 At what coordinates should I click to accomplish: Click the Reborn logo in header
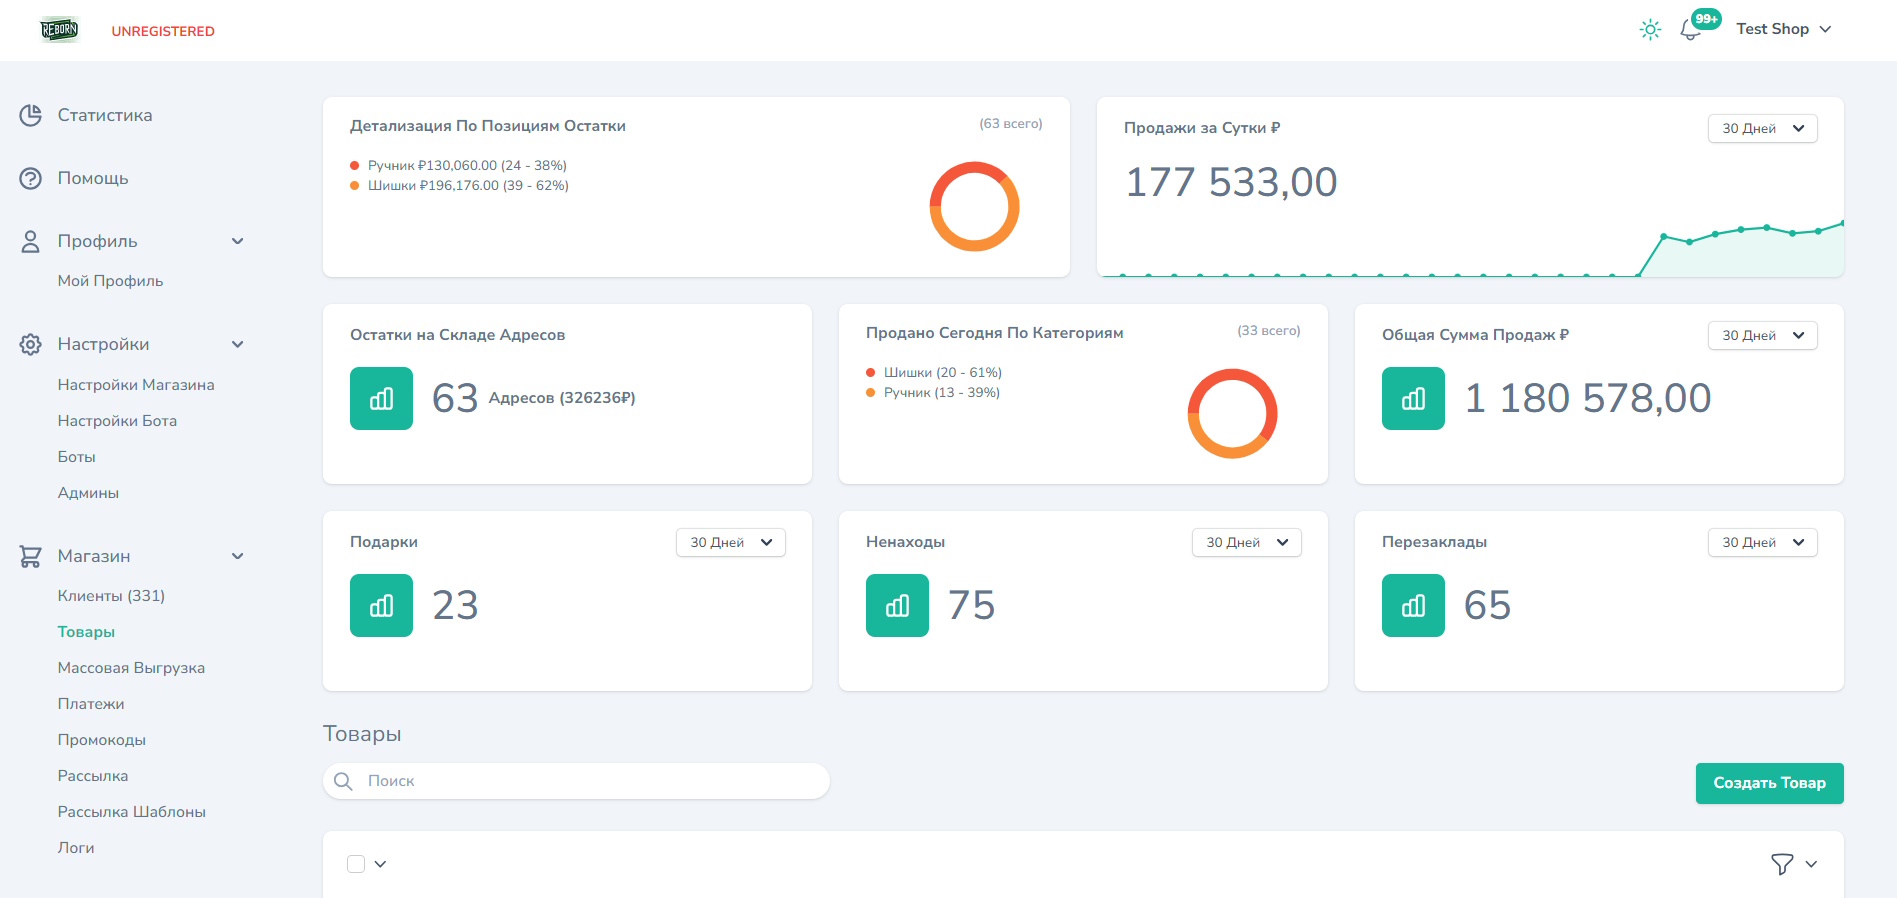click(x=59, y=30)
